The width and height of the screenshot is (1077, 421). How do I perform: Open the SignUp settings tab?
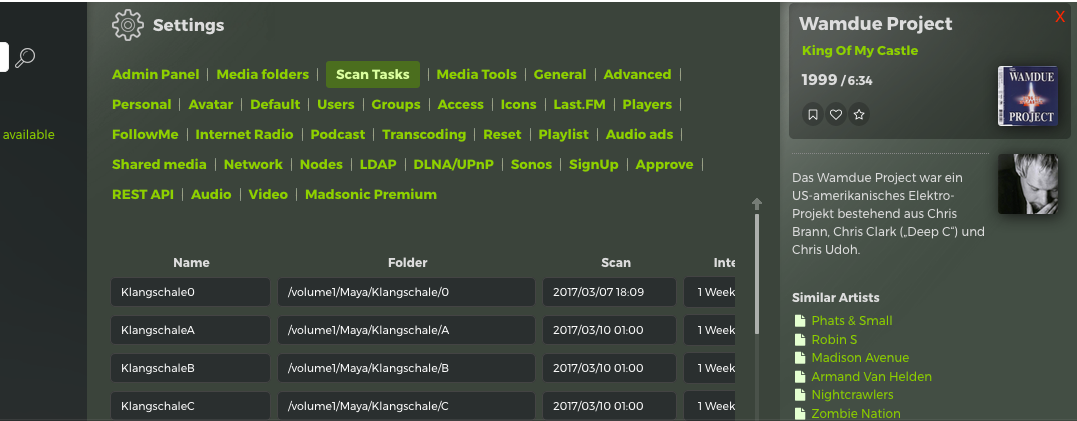593,164
